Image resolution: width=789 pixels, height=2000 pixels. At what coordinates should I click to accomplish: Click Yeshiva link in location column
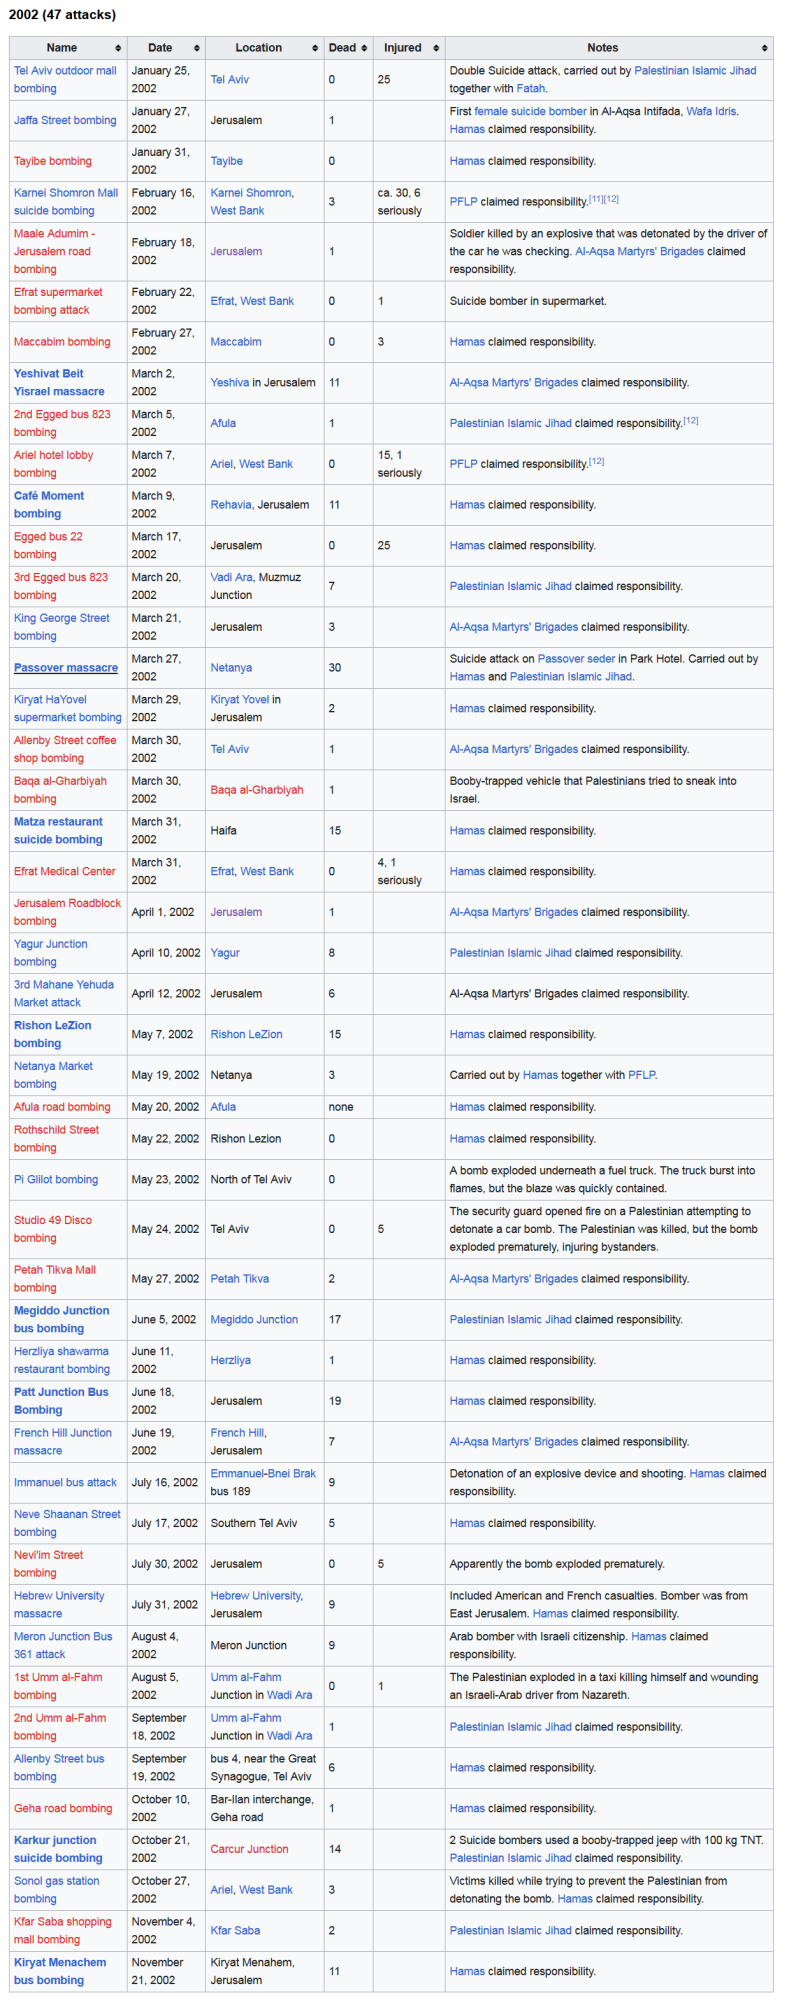229,383
